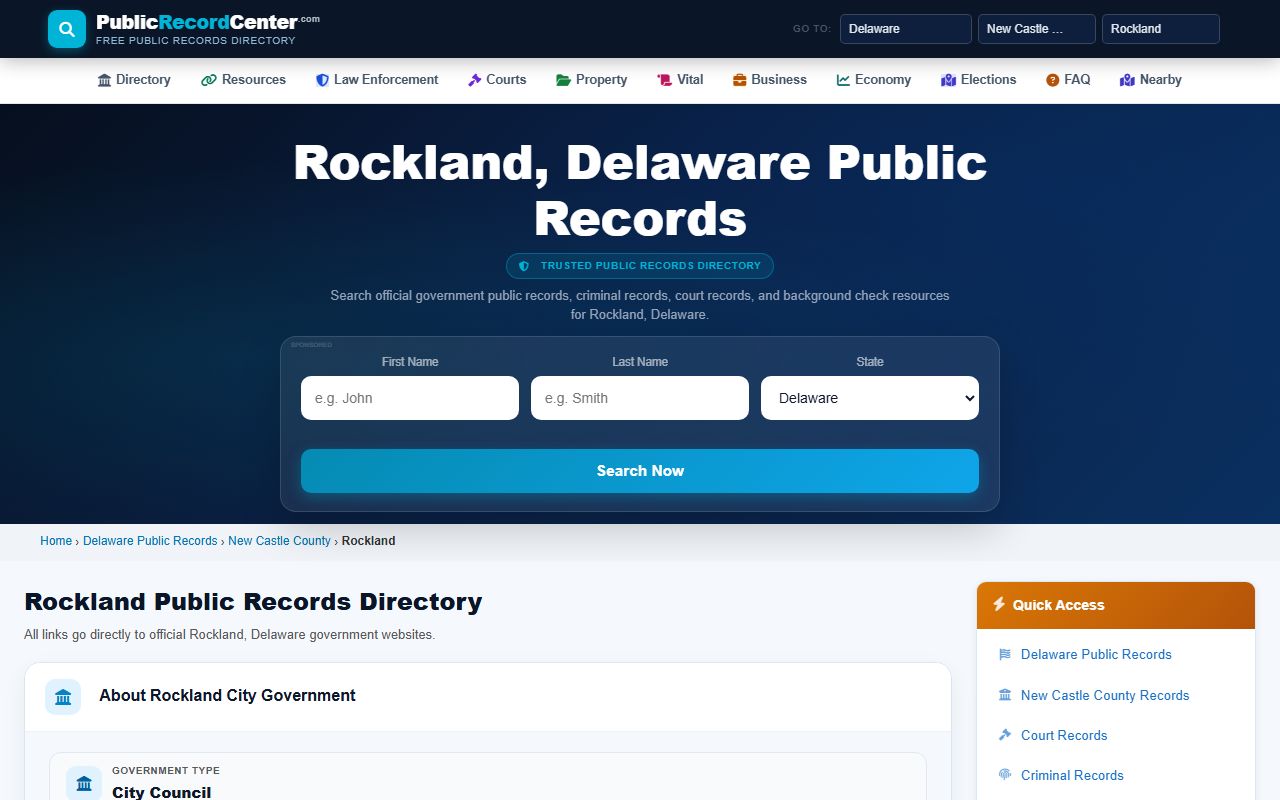Screen dimensions: 1280x800
Task: Open the Economy menu item
Action: click(874, 80)
